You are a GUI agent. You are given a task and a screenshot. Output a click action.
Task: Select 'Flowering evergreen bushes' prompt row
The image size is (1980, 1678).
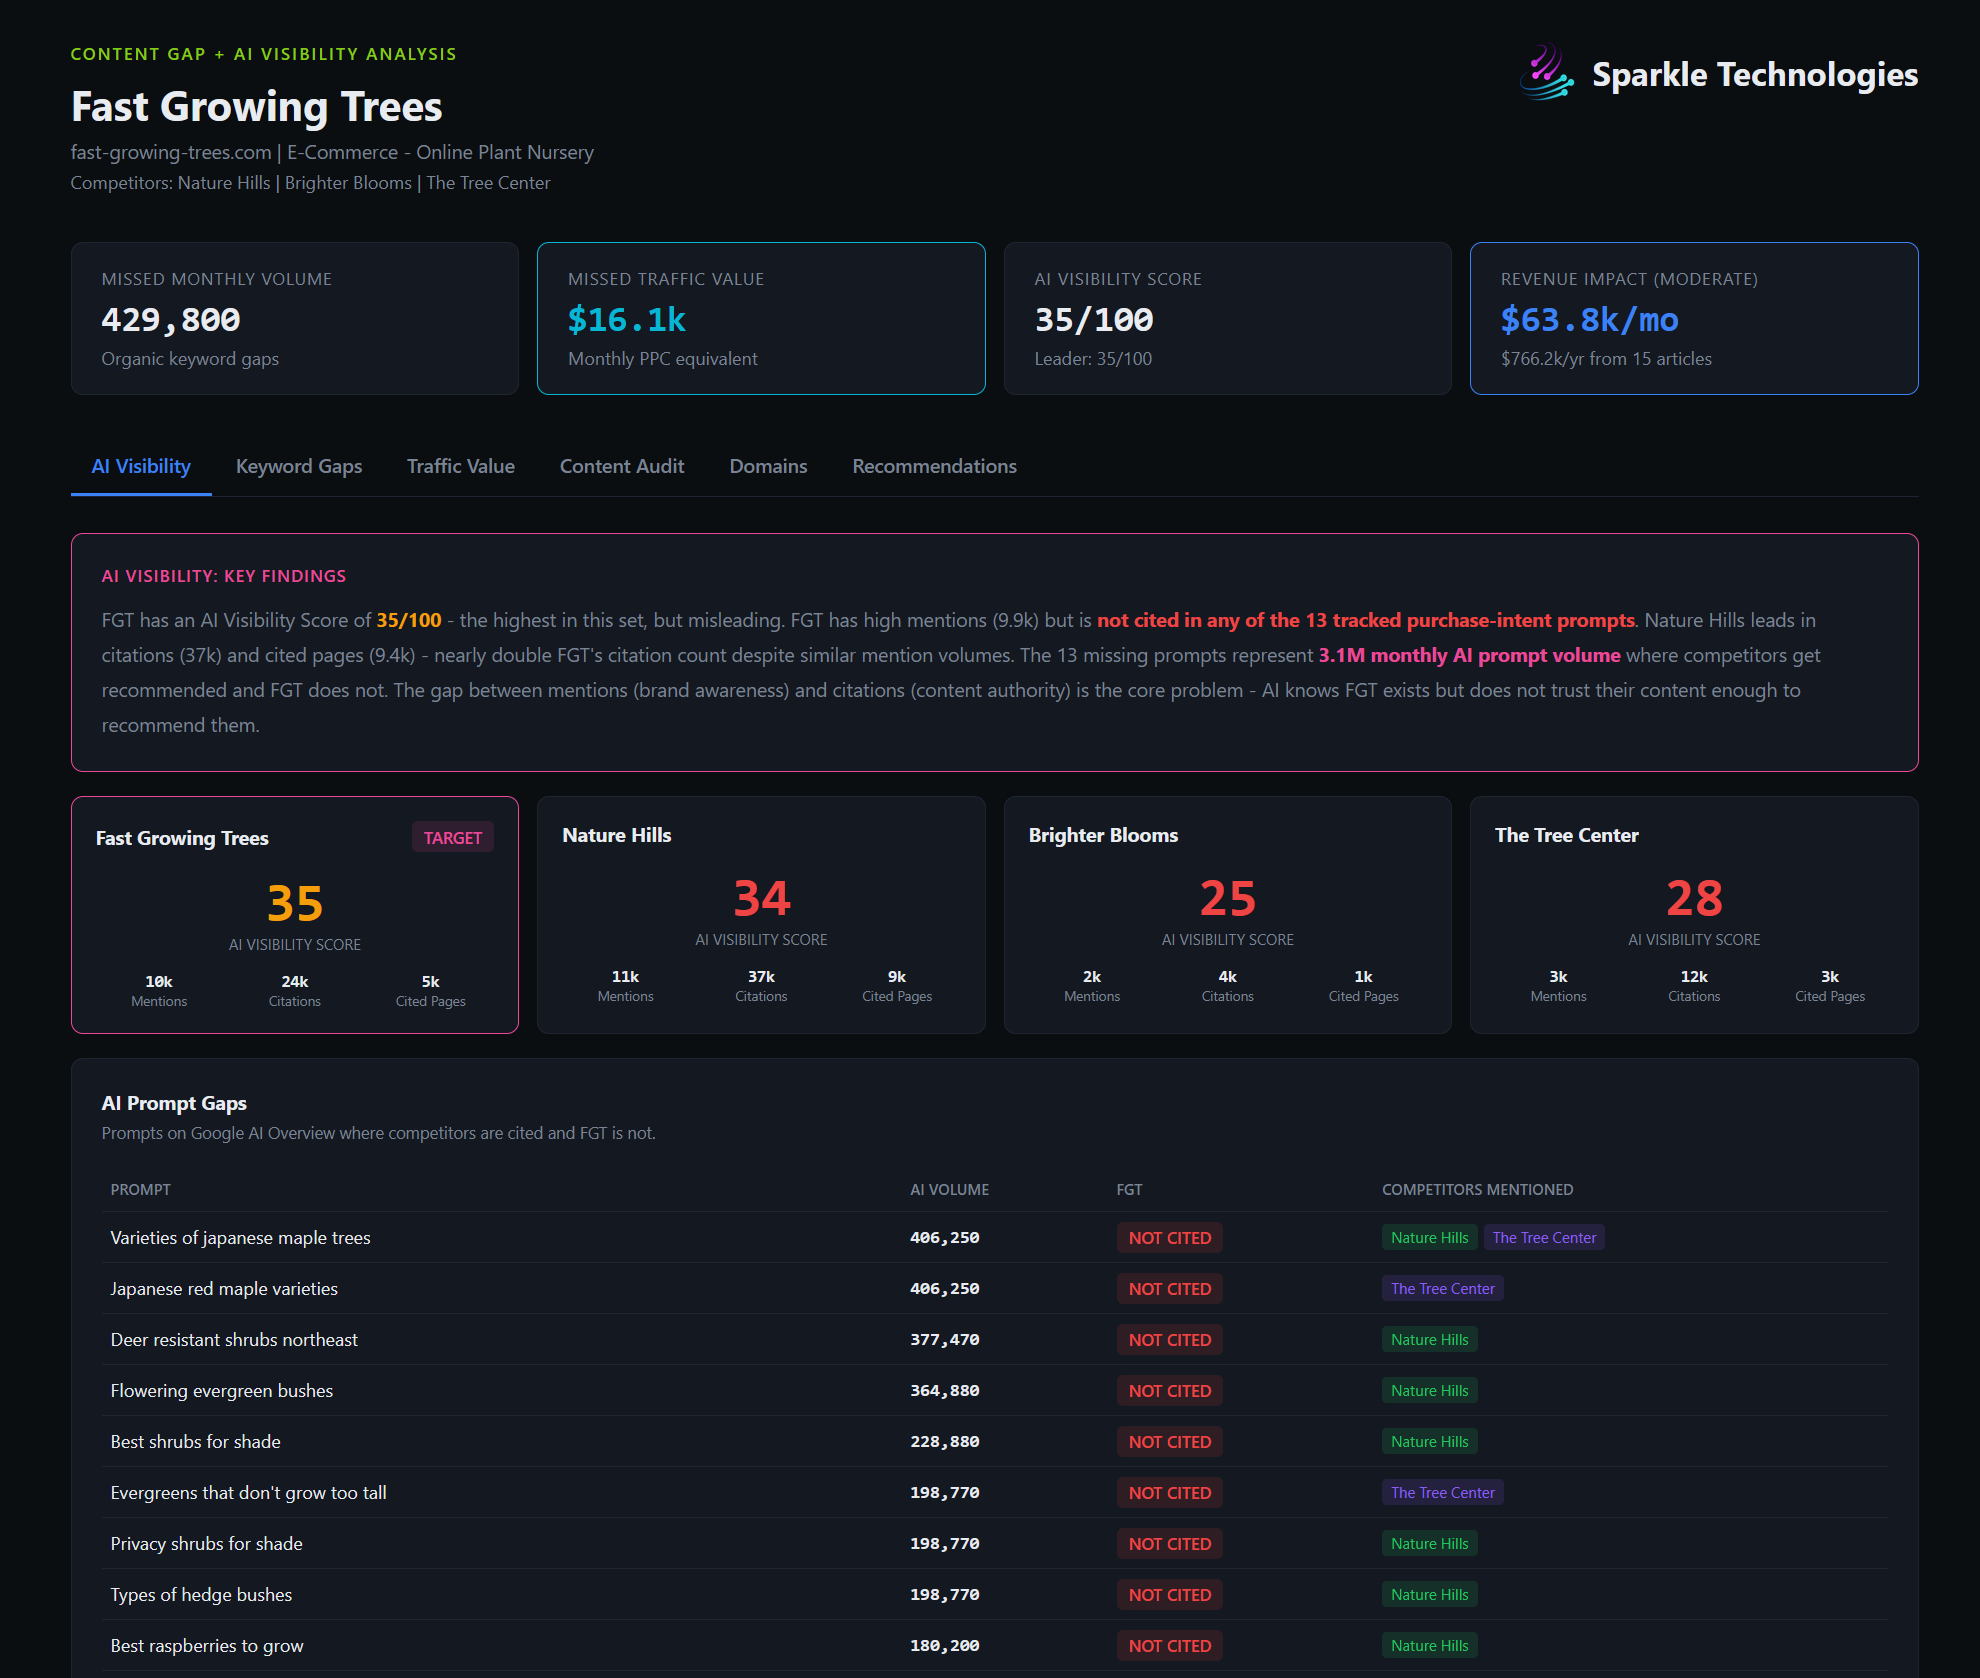point(995,1391)
